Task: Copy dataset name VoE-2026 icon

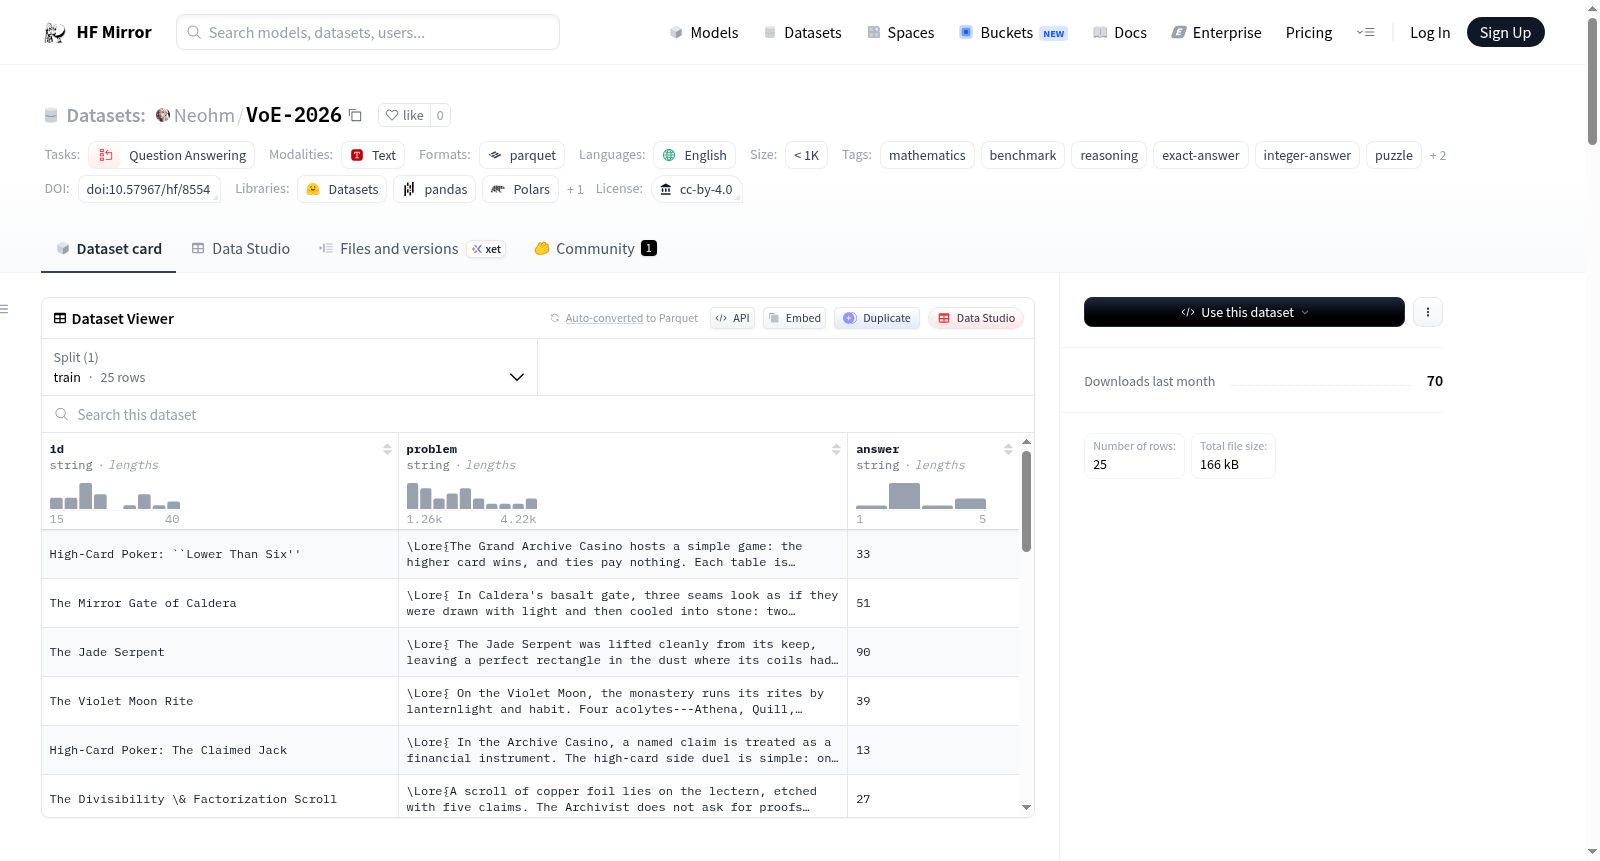Action: (x=355, y=115)
